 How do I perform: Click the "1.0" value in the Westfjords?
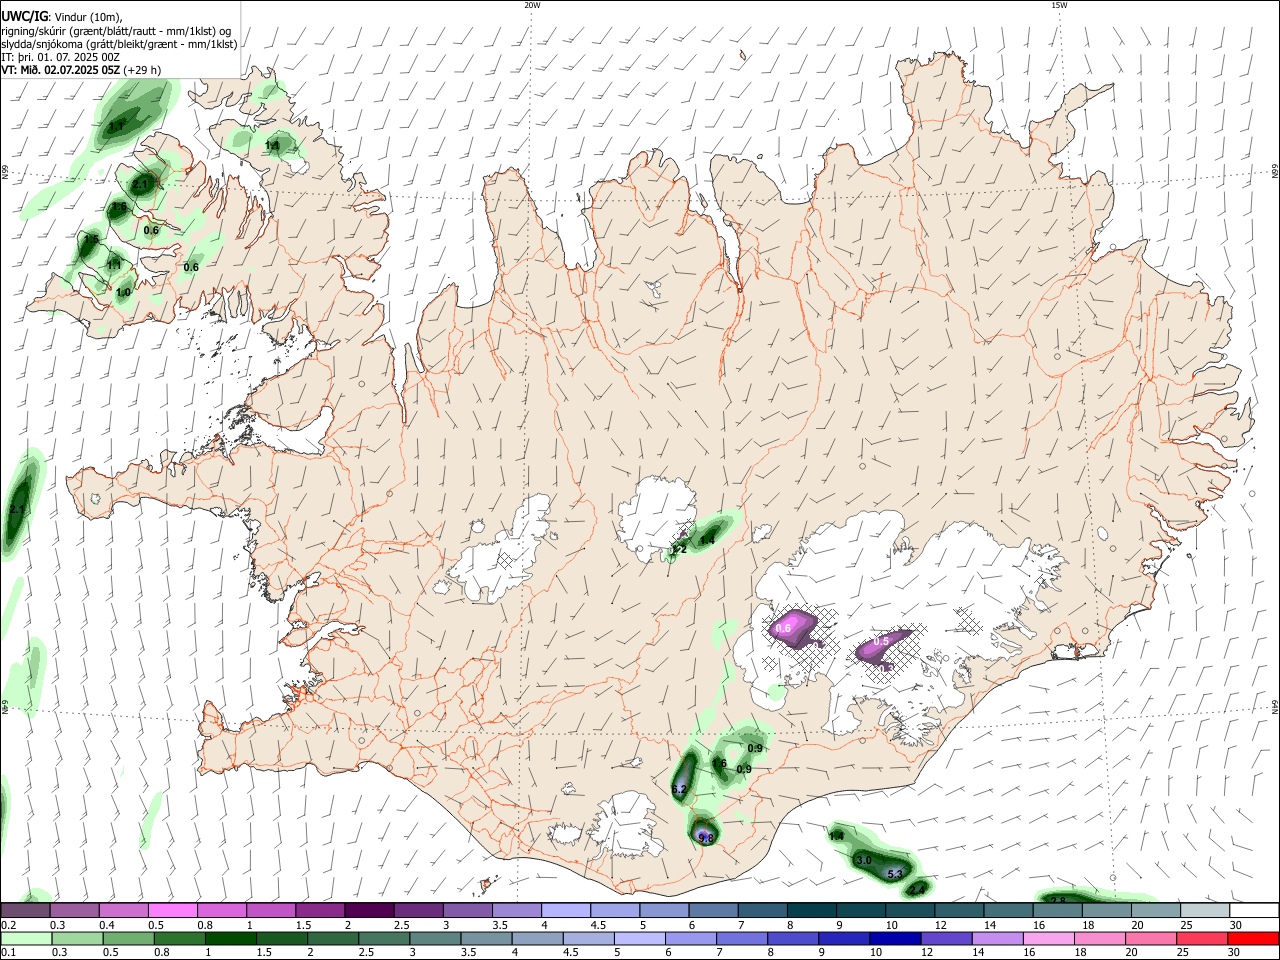(x=123, y=293)
